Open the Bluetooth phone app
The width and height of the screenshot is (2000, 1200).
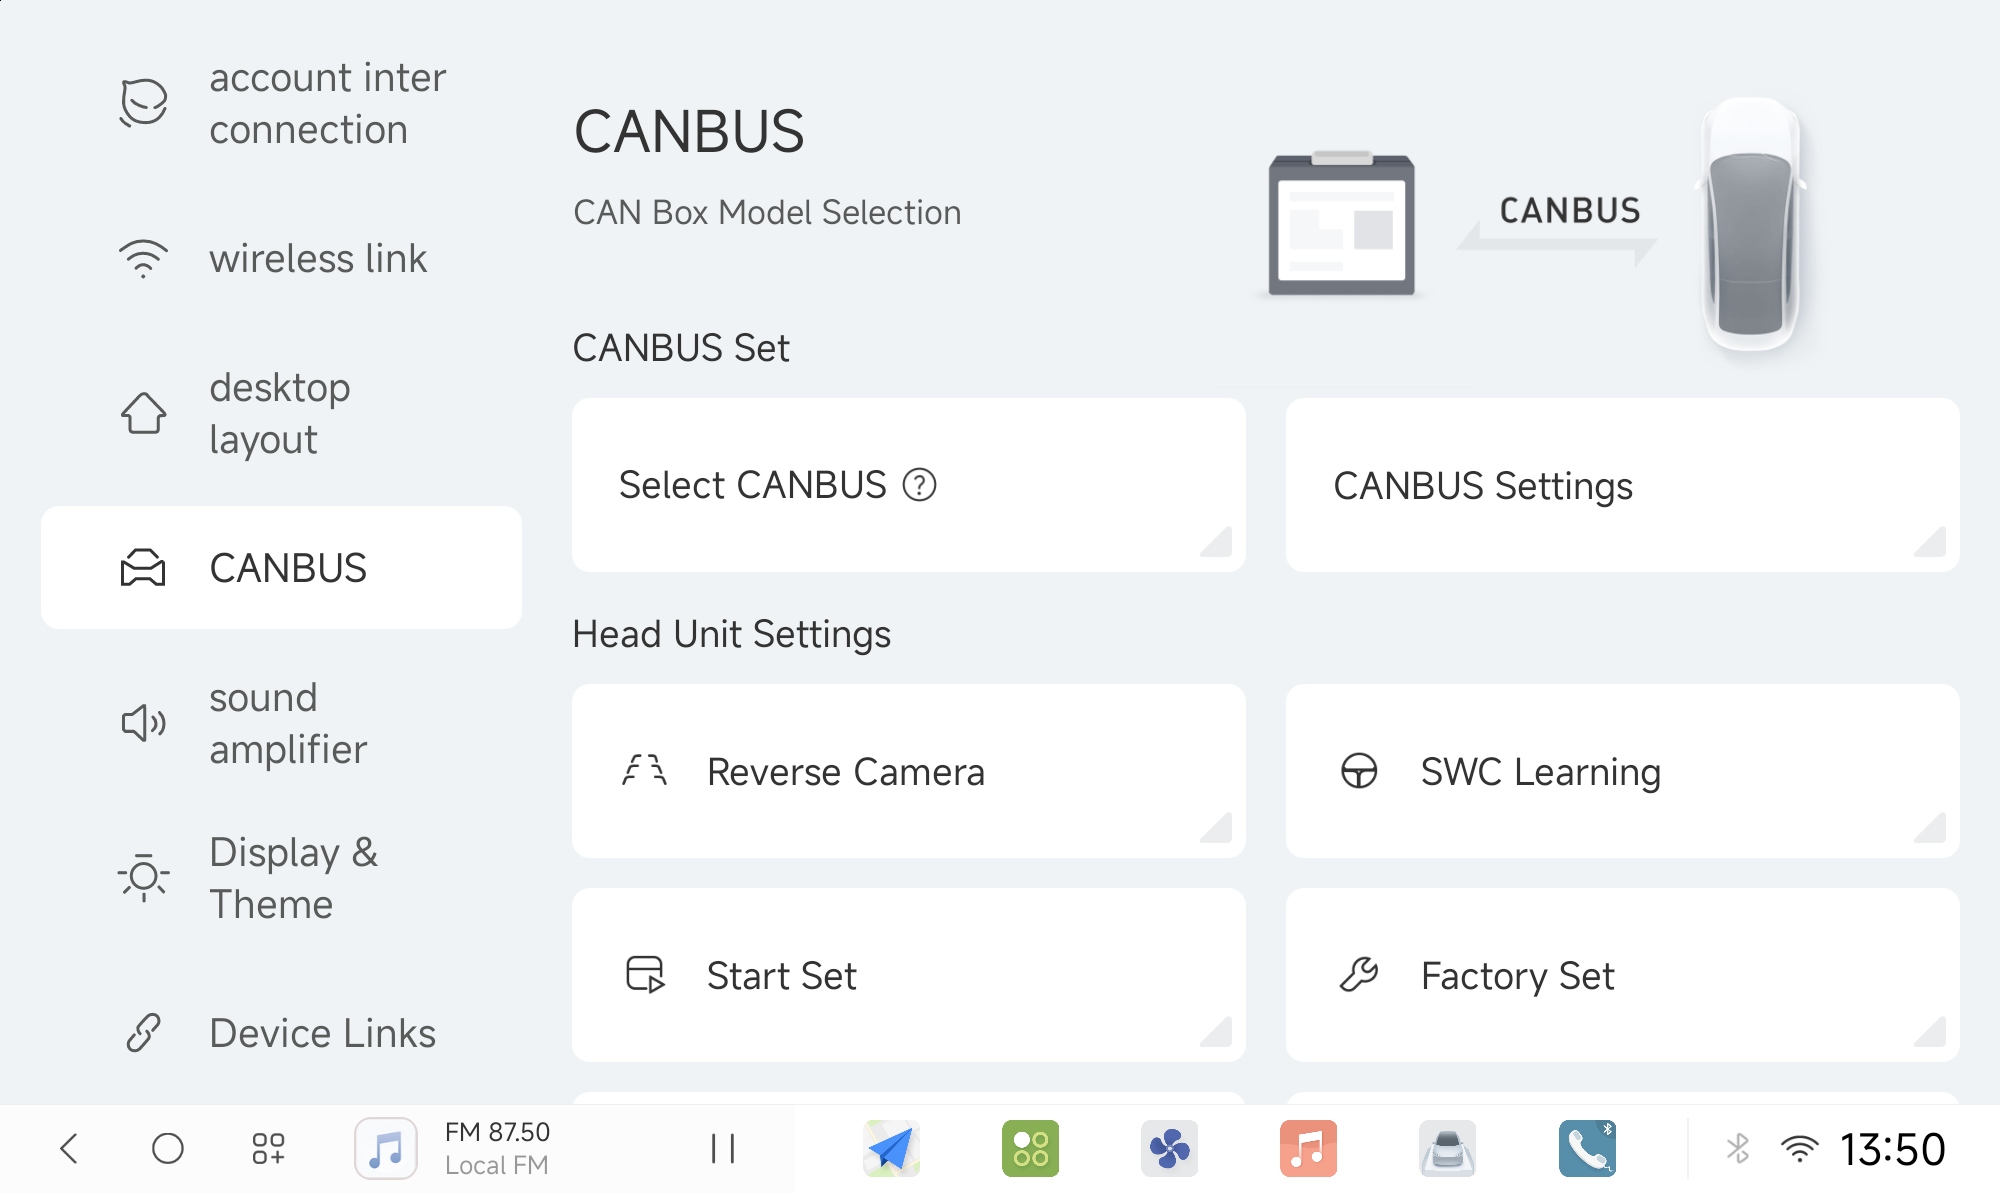[x=1586, y=1148]
